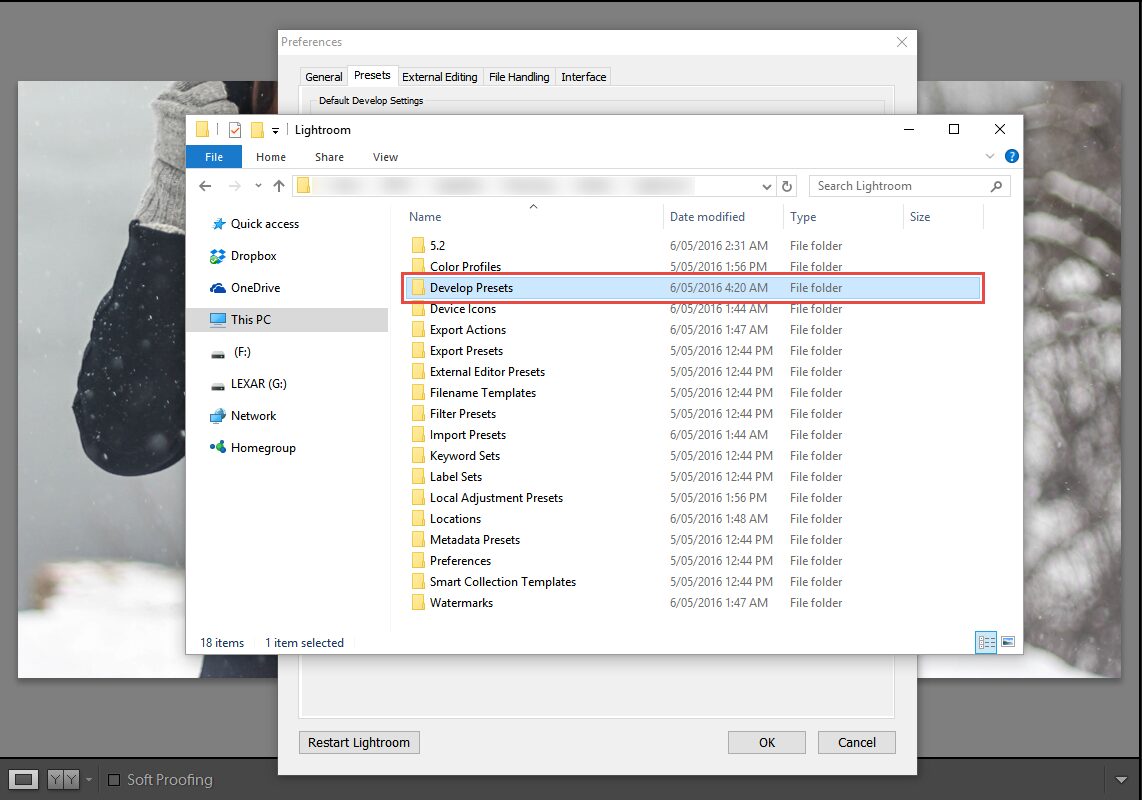1142x800 pixels.
Task: Click the search magnifier icon
Action: coord(996,186)
